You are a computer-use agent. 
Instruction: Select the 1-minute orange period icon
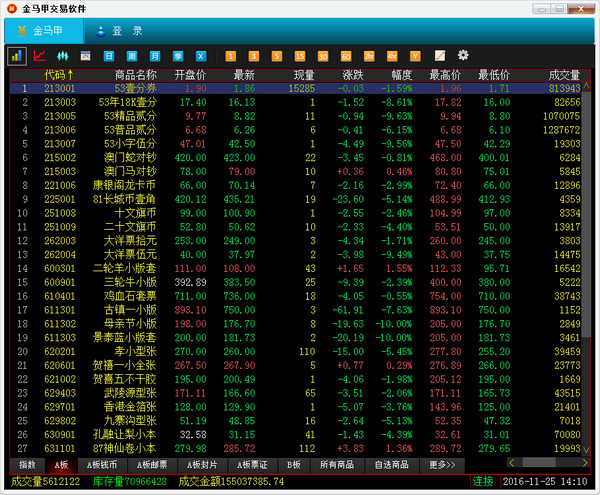(x=230, y=57)
